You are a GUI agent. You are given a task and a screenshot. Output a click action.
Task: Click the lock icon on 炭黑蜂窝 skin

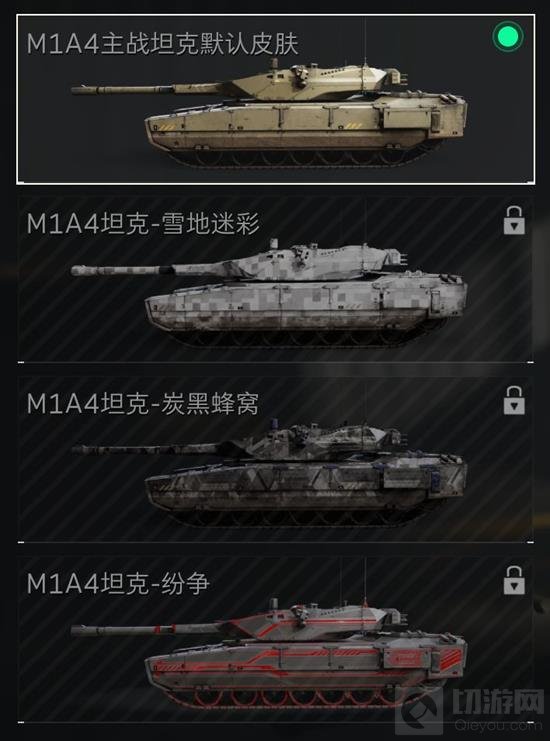tap(514, 401)
